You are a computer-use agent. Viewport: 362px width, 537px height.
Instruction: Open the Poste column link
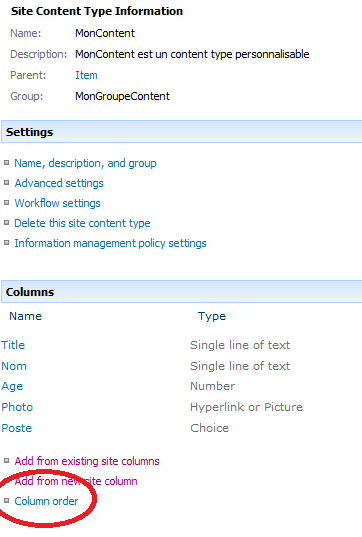pos(17,428)
